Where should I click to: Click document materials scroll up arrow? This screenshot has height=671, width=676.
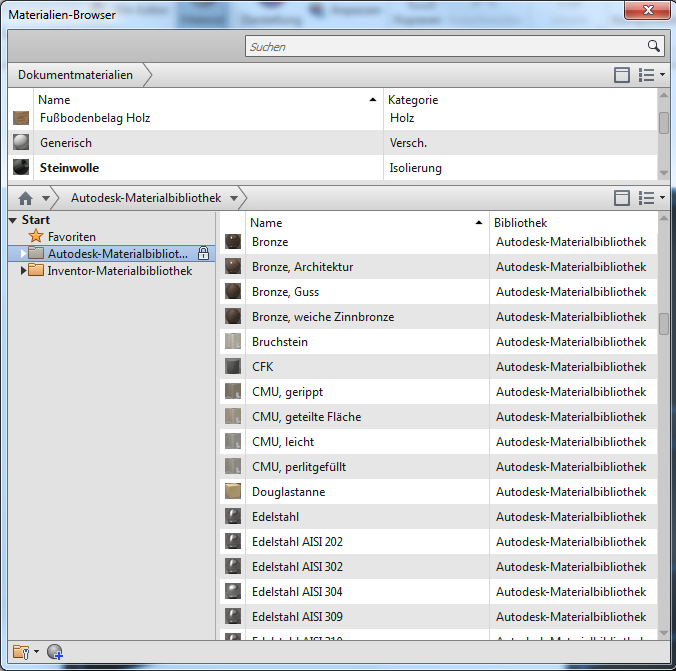pyautogui.click(x=663, y=94)
